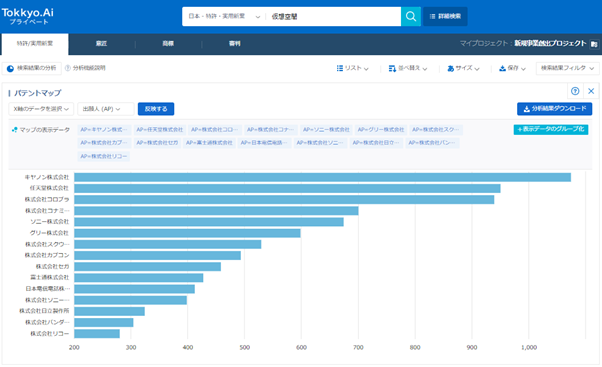Image resolution: width=602 pixels, height=367 pixels.
Task: Click the 新規事業創出プロジェクト project name
Action: [550, 43]
